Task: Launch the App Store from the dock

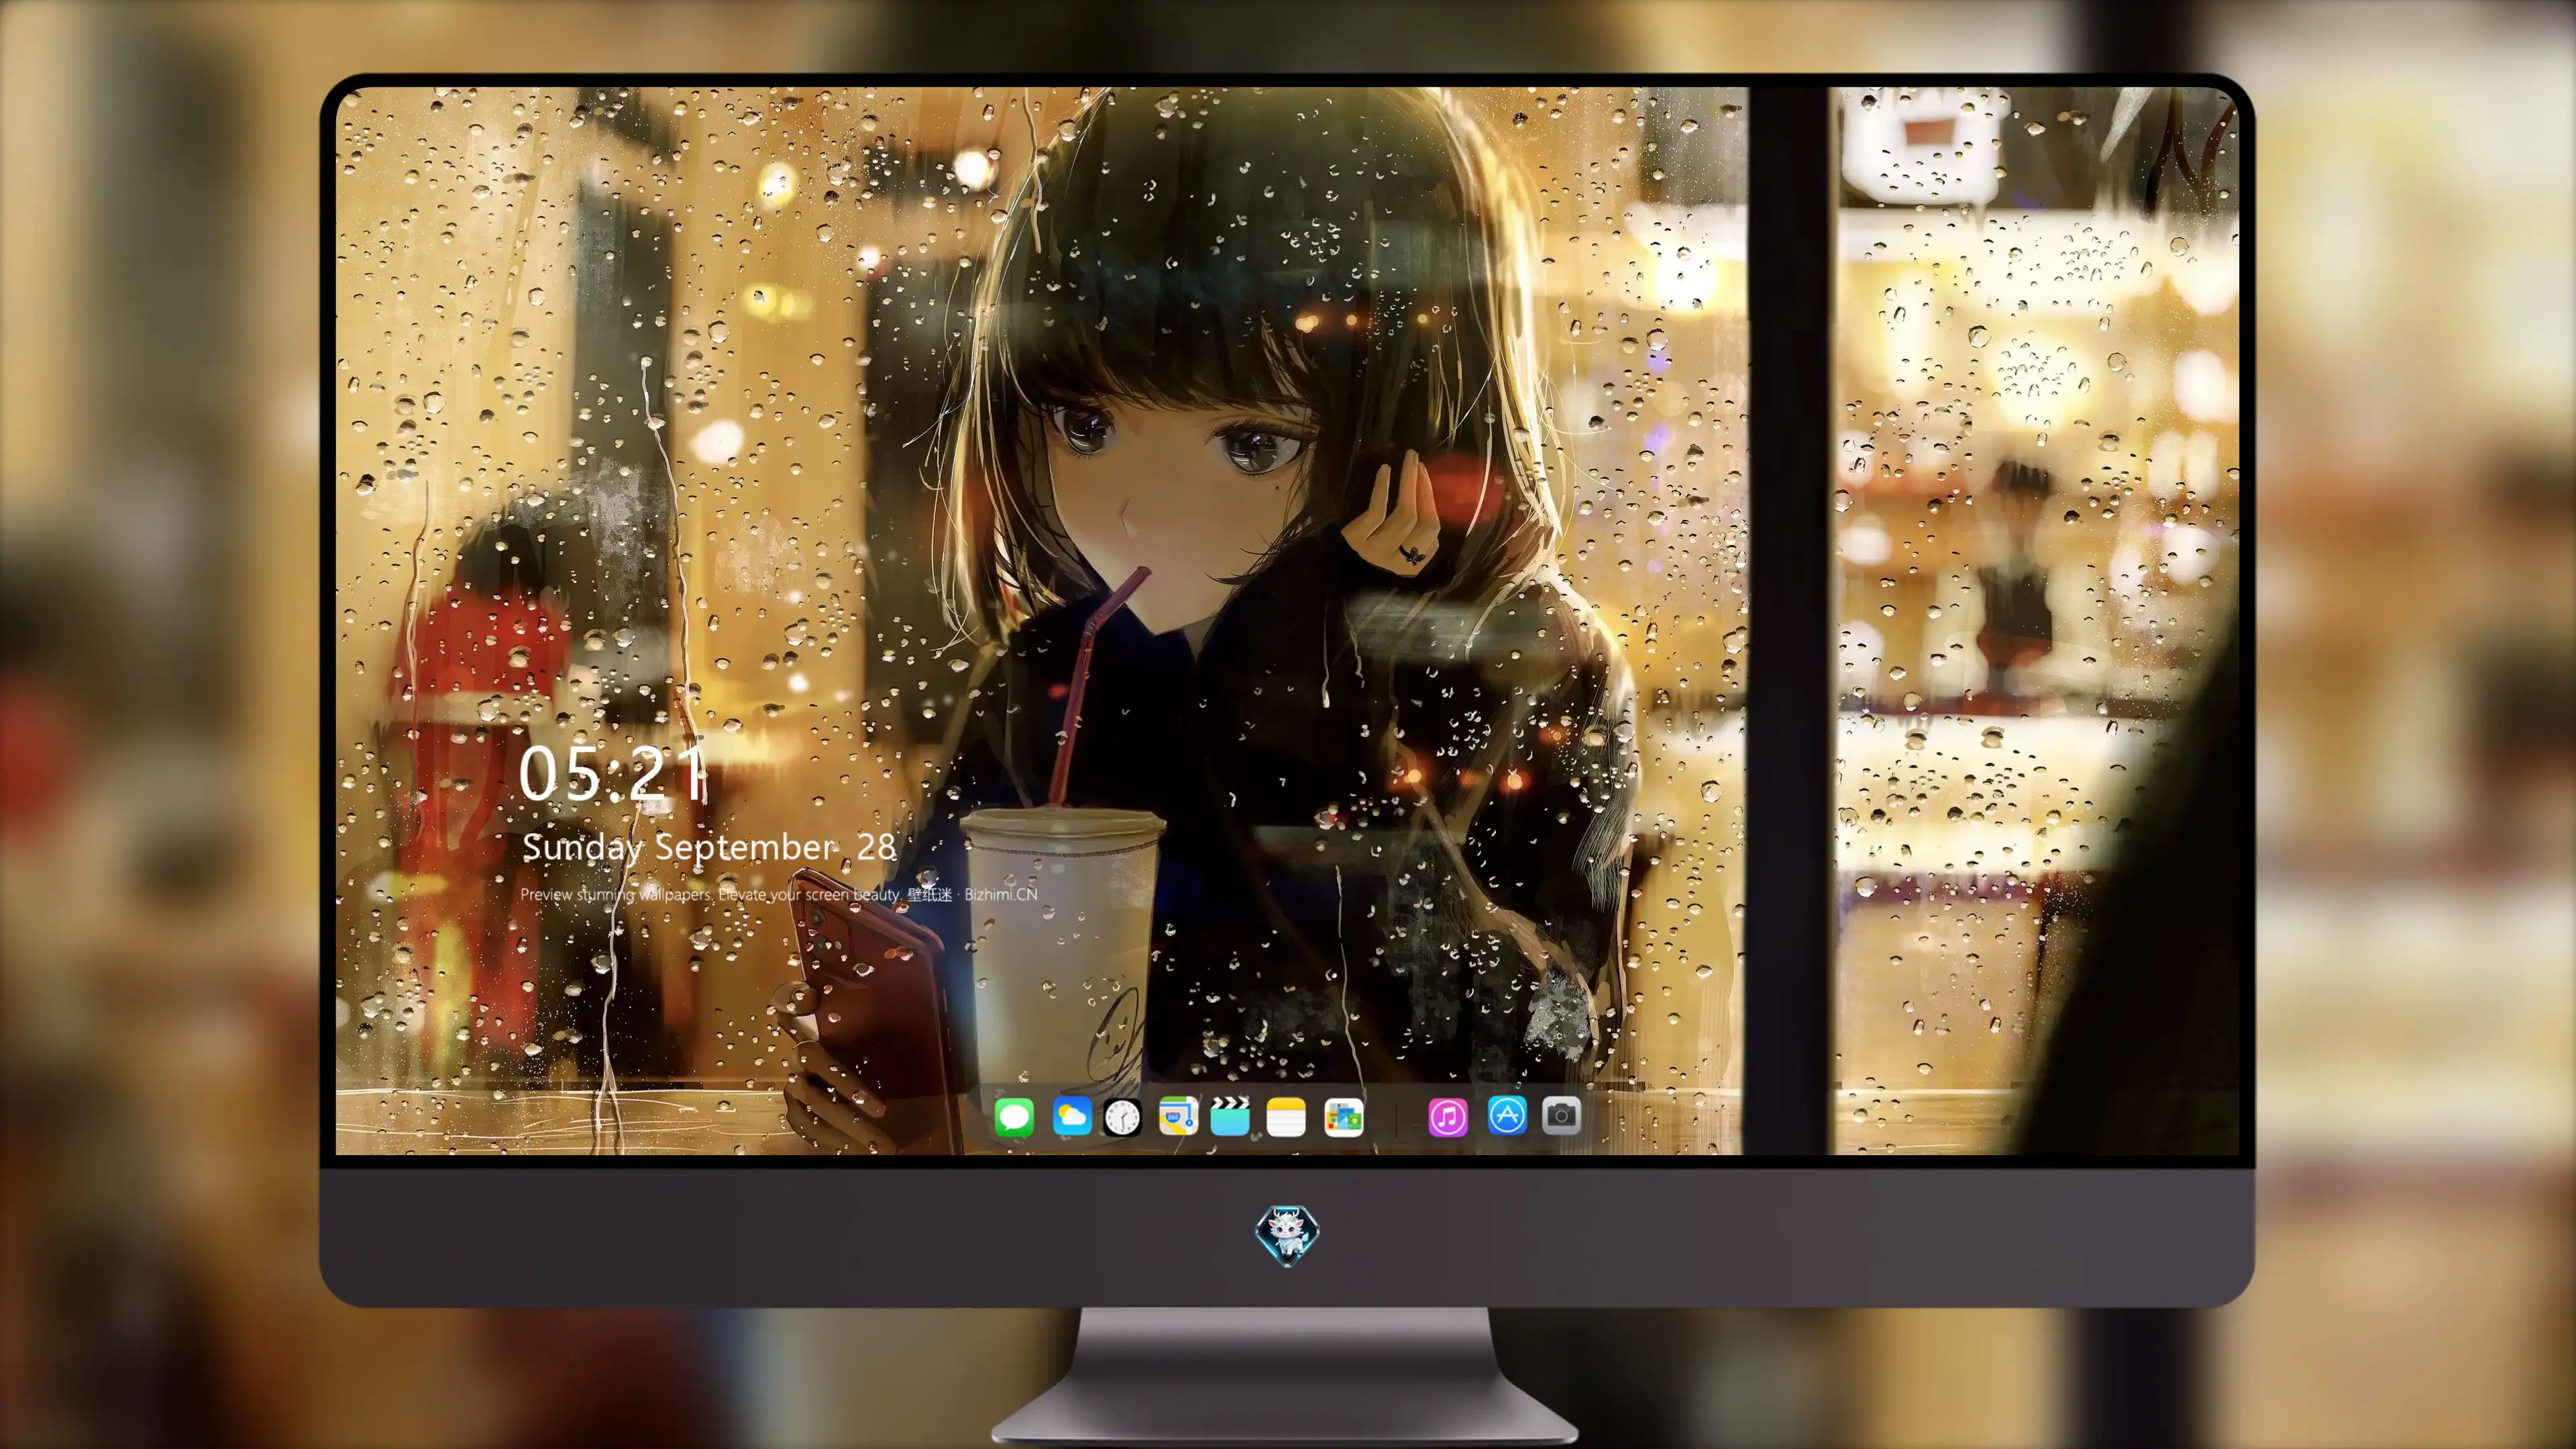Action: pyautogui.click(x=1507, y=1115)
